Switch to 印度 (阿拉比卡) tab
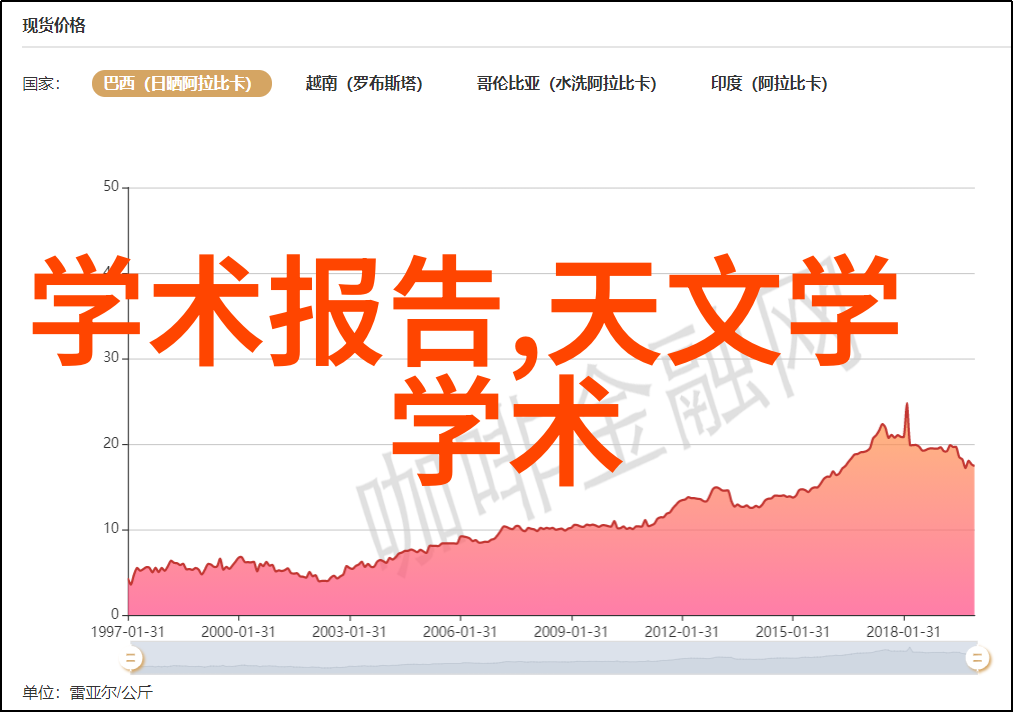The width and height of the screenshot is (1013, 712). [769, 84]
